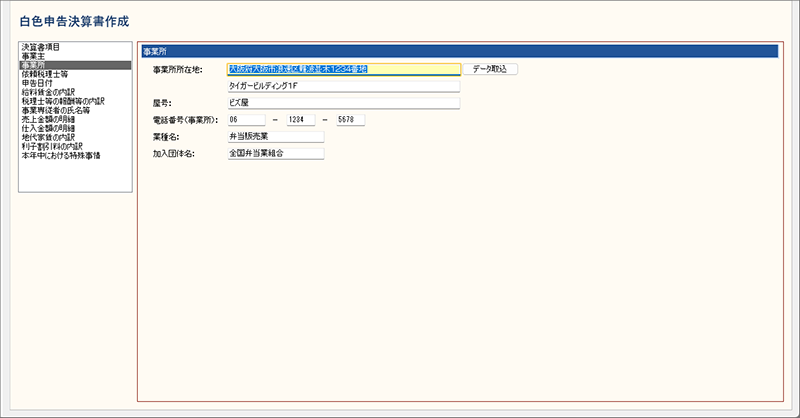Select 事業専従者の氏名等 entry
Screen dimensions: 800x418
tap(55, 110)
